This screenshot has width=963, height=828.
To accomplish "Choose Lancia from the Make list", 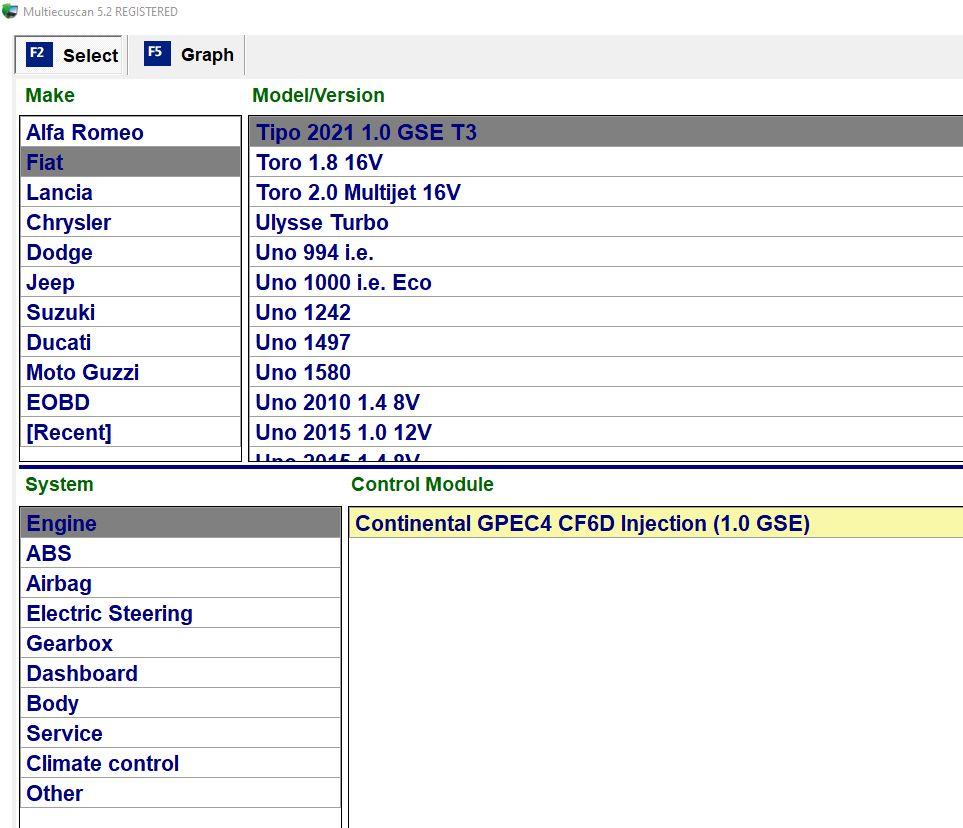I will tap(59, 193).
